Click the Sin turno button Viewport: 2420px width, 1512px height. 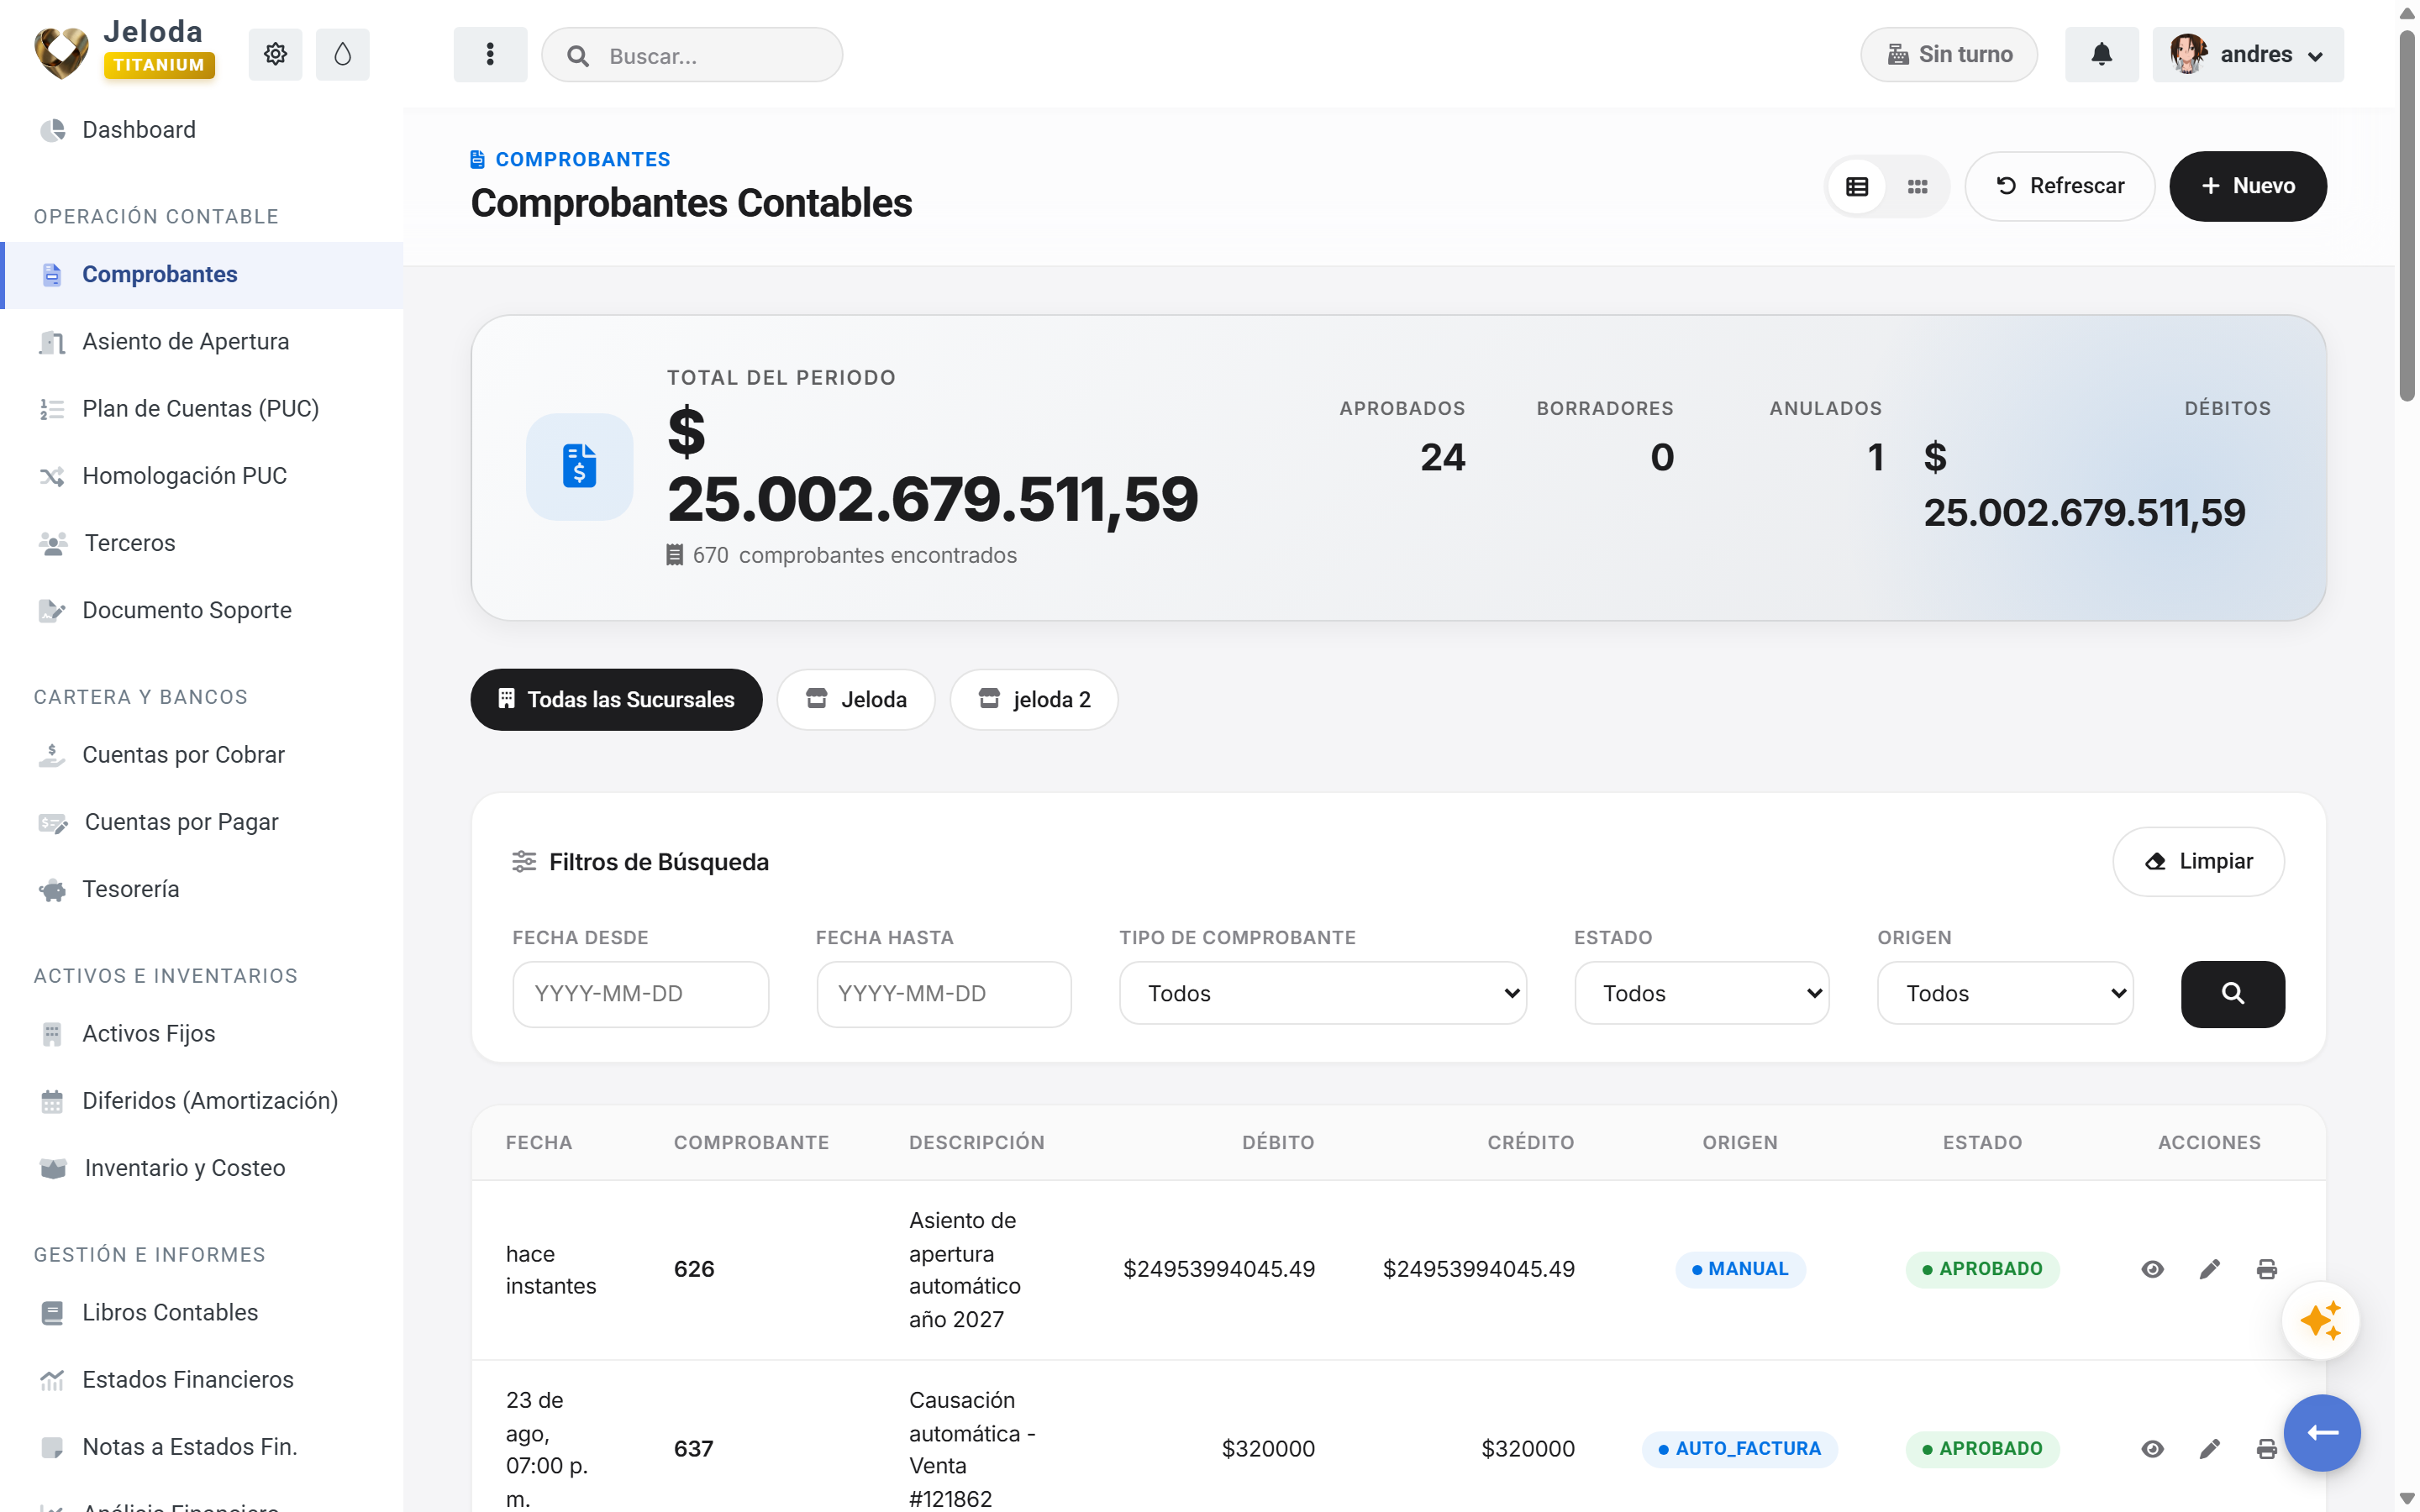coord(1948,54)
